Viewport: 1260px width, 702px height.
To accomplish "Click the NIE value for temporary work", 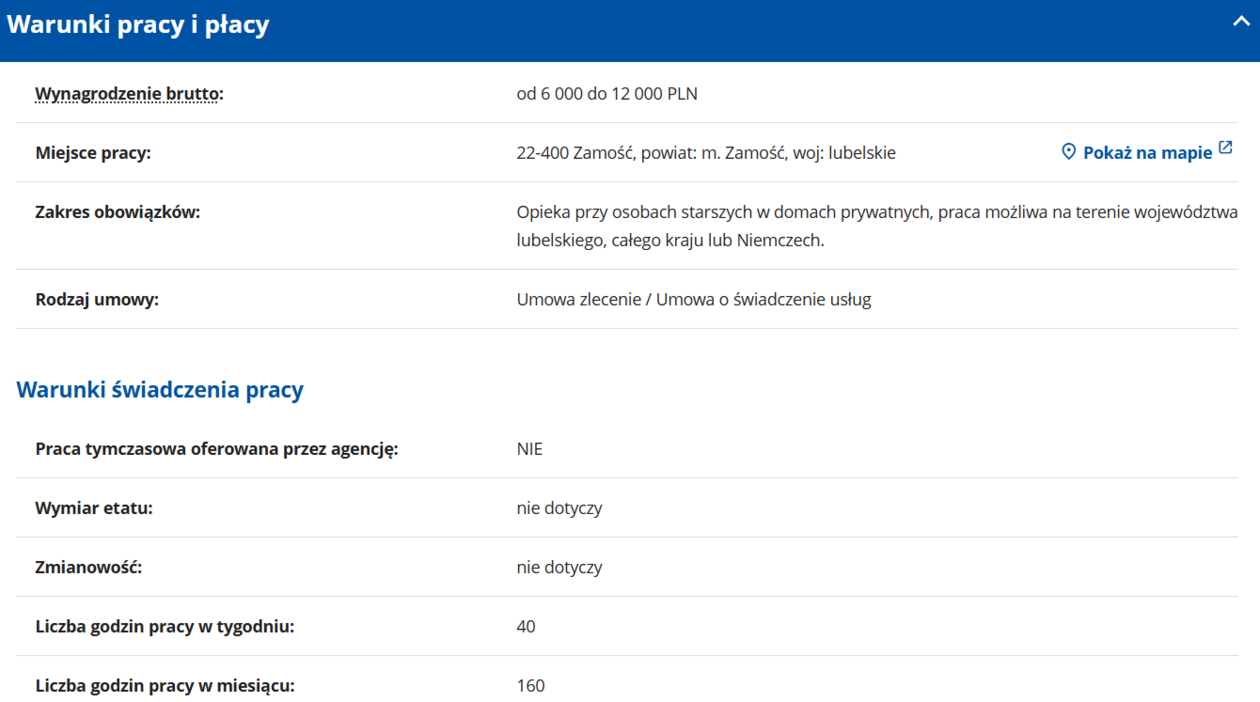I will pos(529,449).
